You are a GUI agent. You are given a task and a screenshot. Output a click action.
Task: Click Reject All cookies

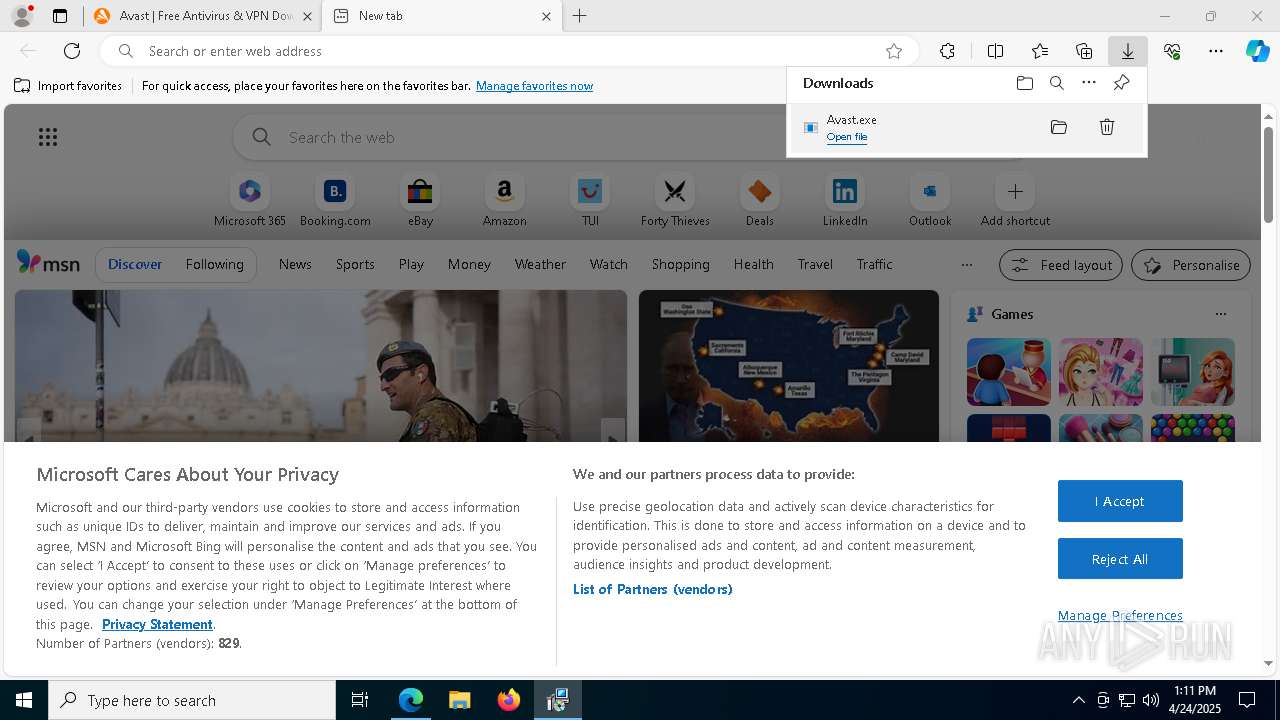pyautogui.click(x=1120, y=559)
